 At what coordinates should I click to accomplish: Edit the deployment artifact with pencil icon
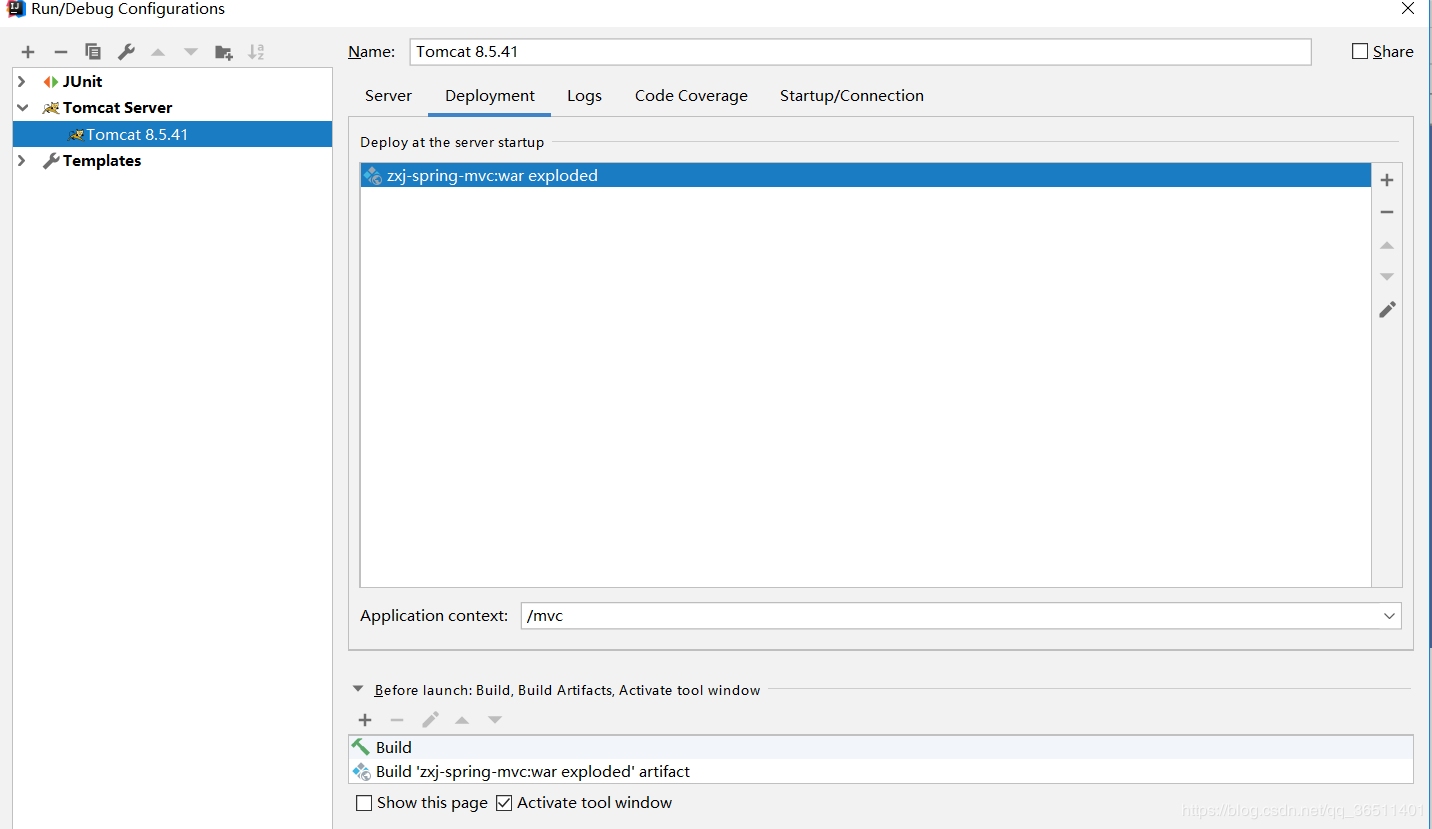[x=1386, y=310]
